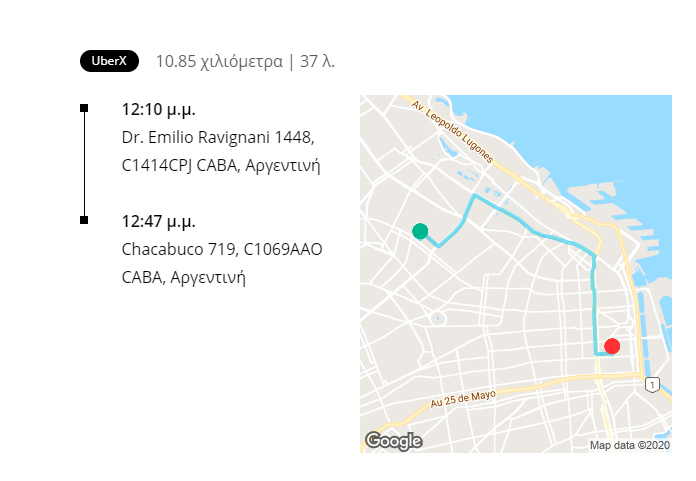The width and height of the screenshot is (696, 481).
Task: Click the green pickup marker on map
Action: 420,231
